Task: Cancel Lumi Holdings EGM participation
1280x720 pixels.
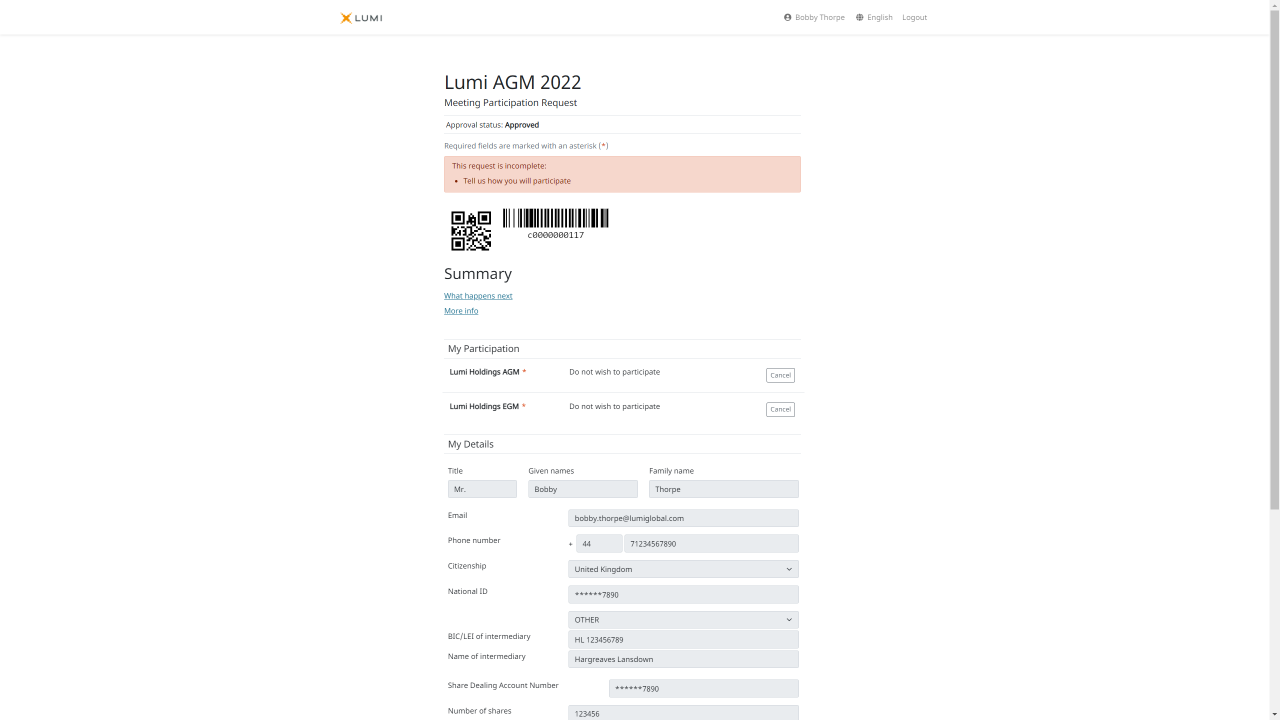Action: pos(780,409)
